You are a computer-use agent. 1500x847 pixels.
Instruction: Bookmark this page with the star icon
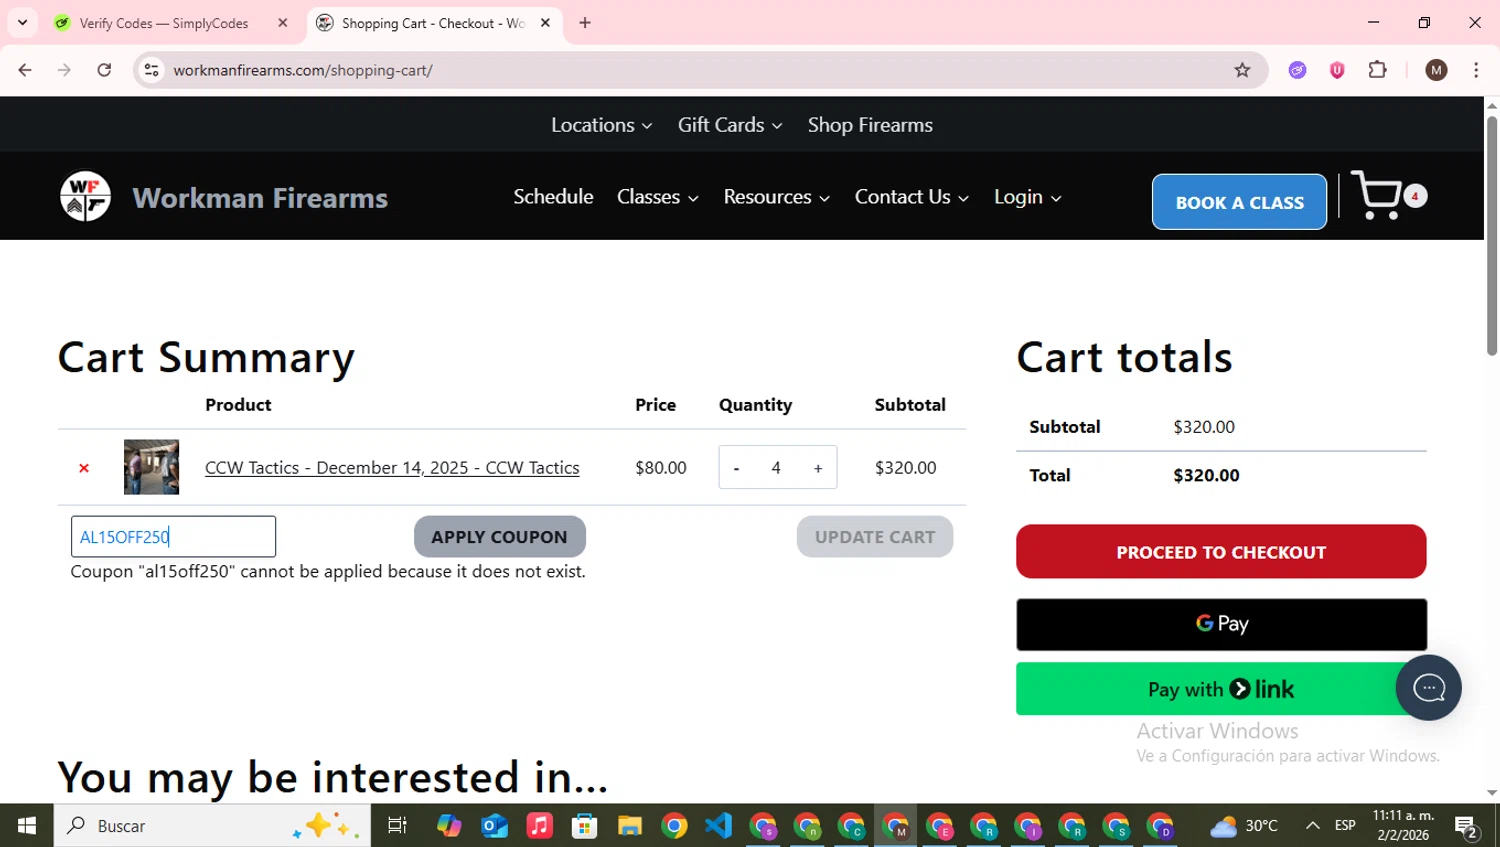(x=1242, y=70)
